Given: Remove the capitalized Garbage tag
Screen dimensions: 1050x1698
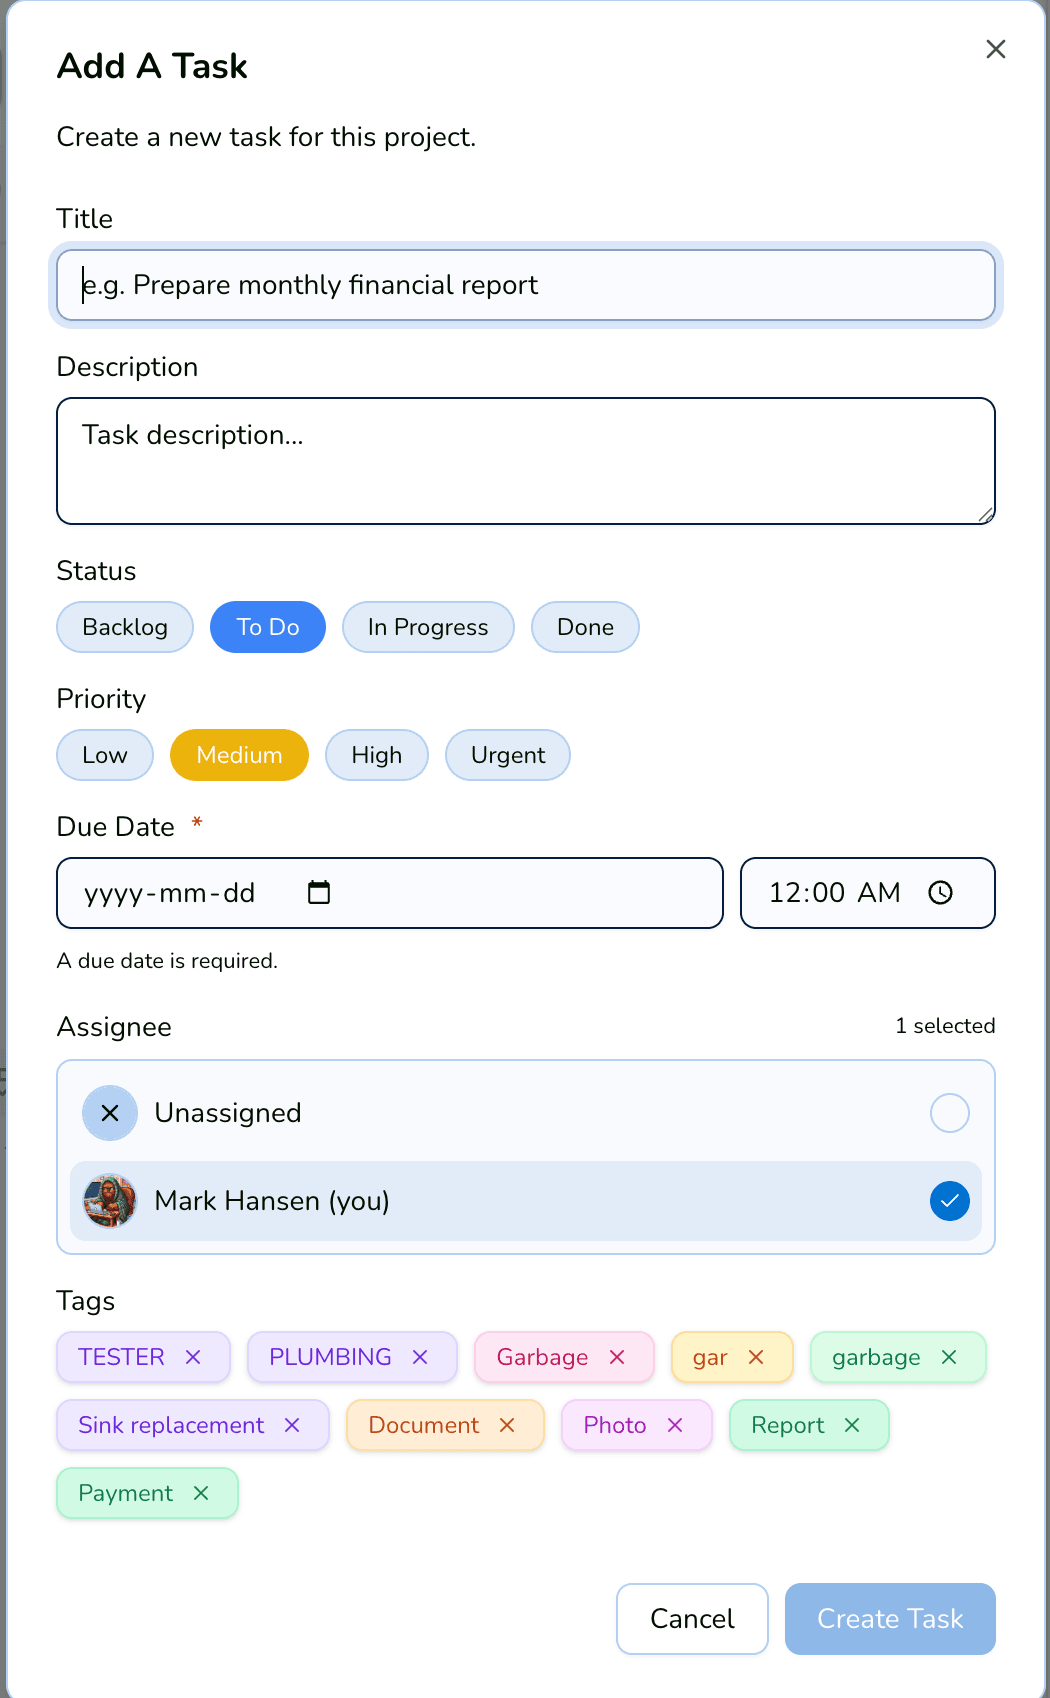Looking at the screenshot, I should coord(617,1357).
